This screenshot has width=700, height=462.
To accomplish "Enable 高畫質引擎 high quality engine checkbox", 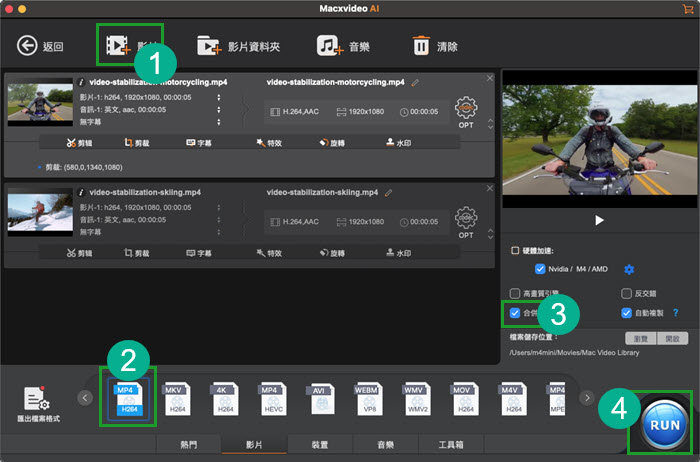I will pos(515,293).
